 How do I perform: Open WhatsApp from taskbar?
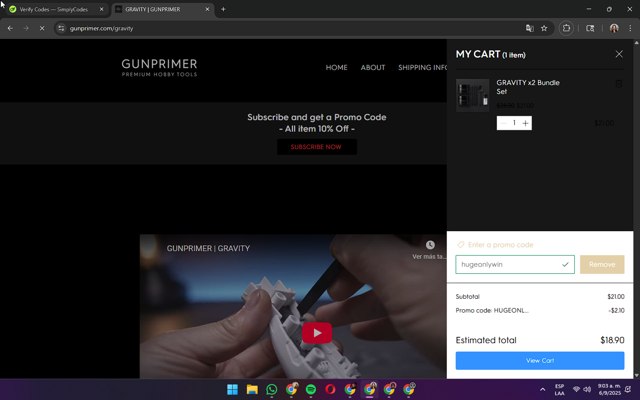[271, 389]
